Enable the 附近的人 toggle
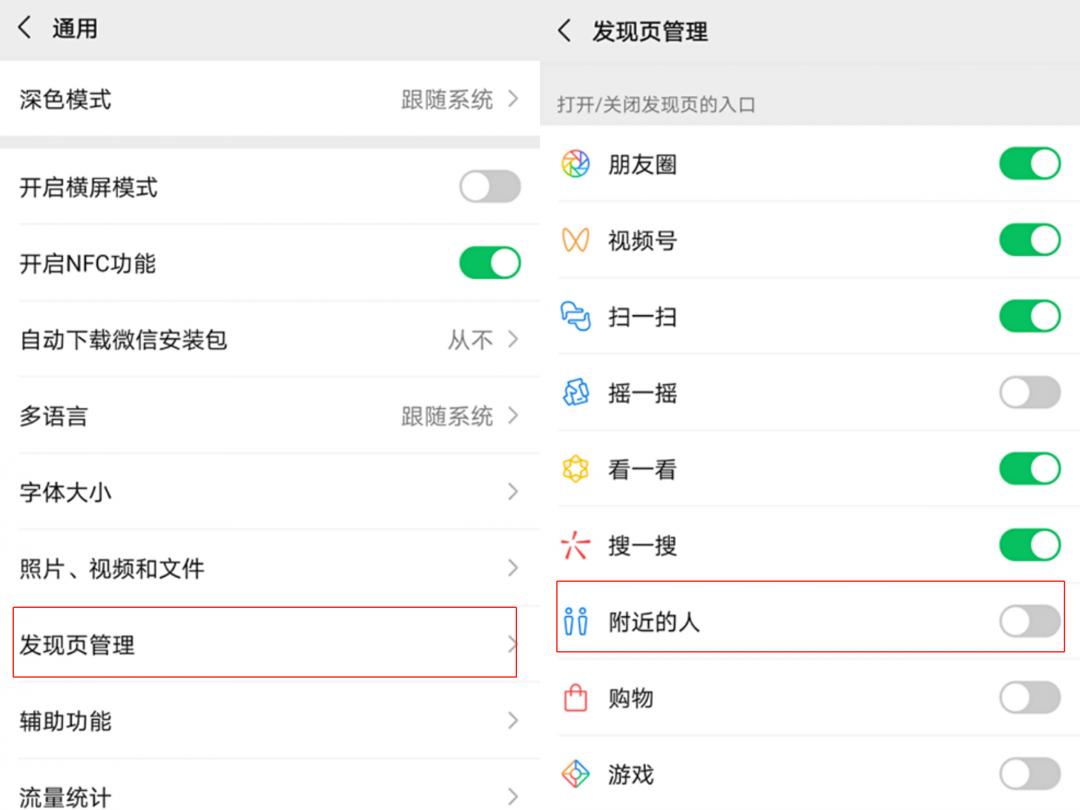 [1030, 621]
